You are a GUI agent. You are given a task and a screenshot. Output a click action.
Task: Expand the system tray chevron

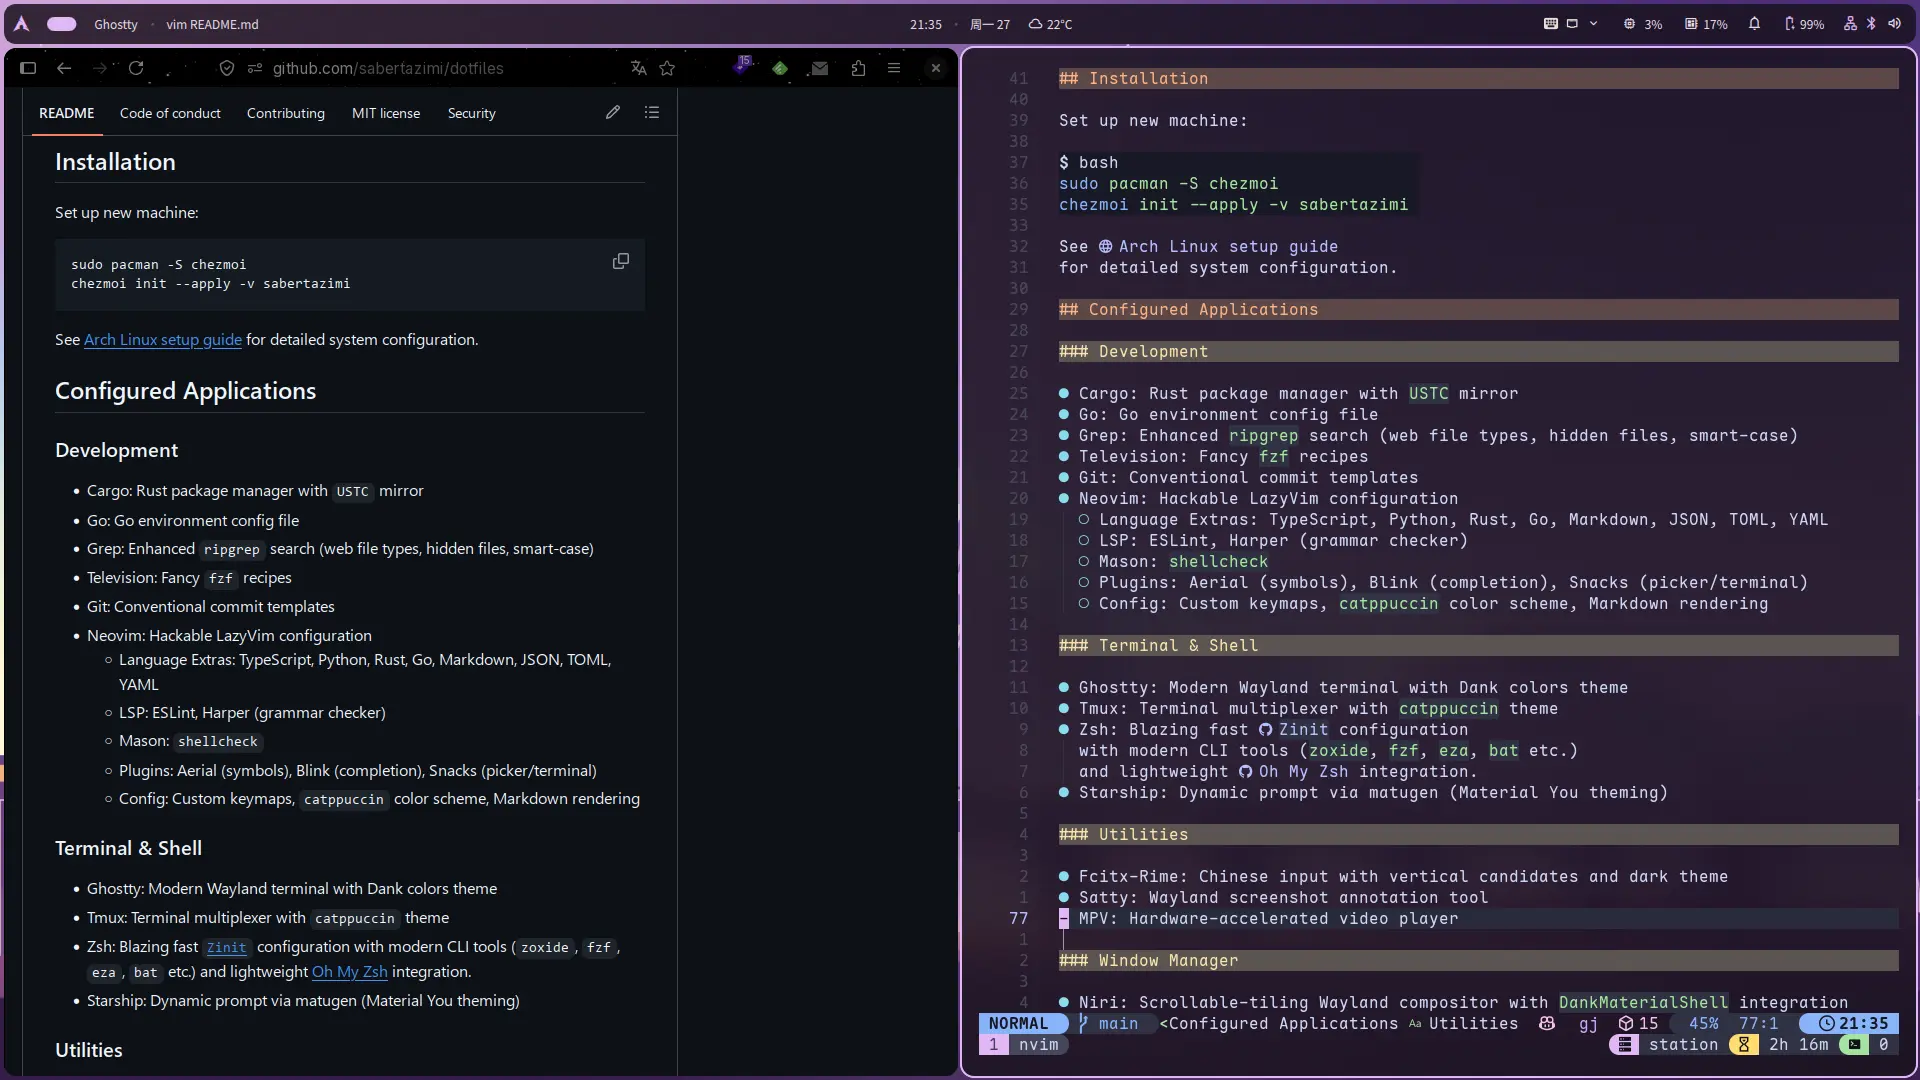(x=1594, y=24)
